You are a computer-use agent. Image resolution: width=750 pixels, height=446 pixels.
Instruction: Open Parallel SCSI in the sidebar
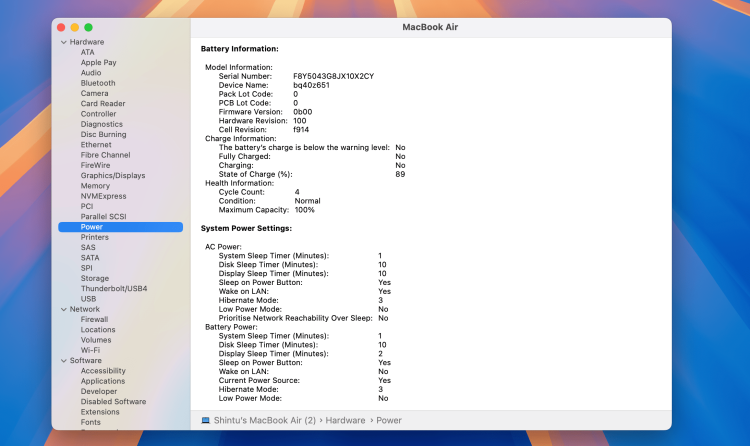(x=103, y=217)
